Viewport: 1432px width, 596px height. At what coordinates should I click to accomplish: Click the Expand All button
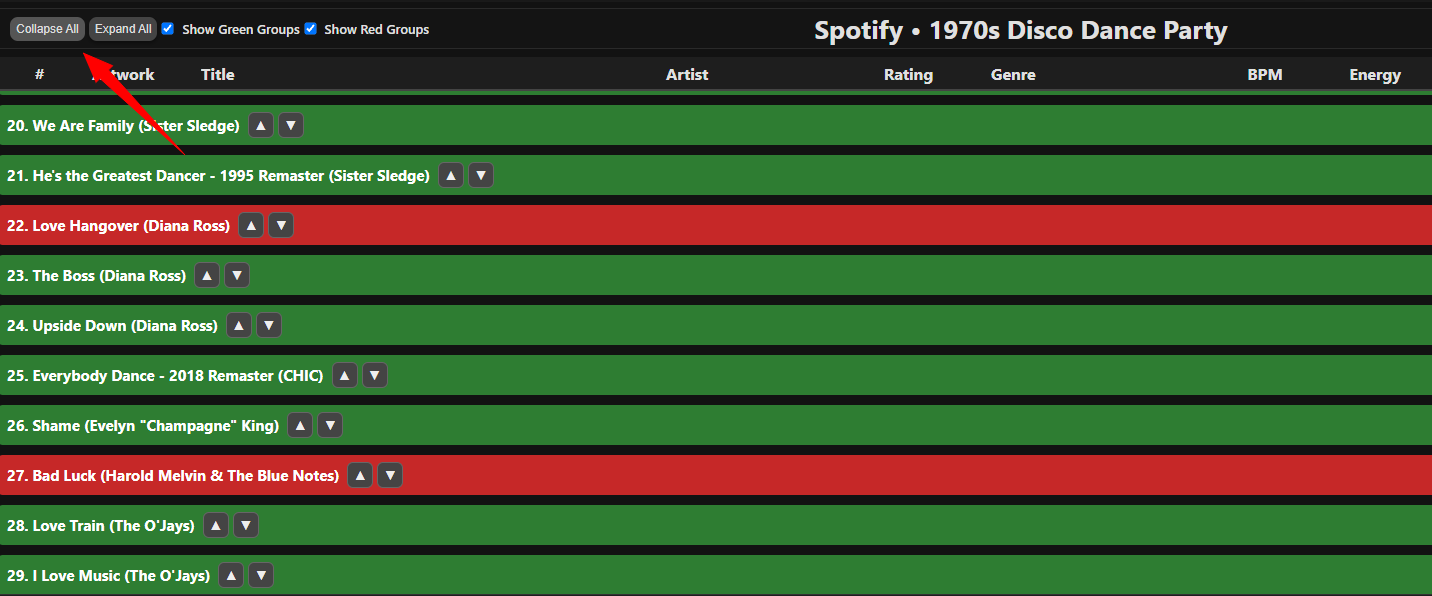pos(122,28)
